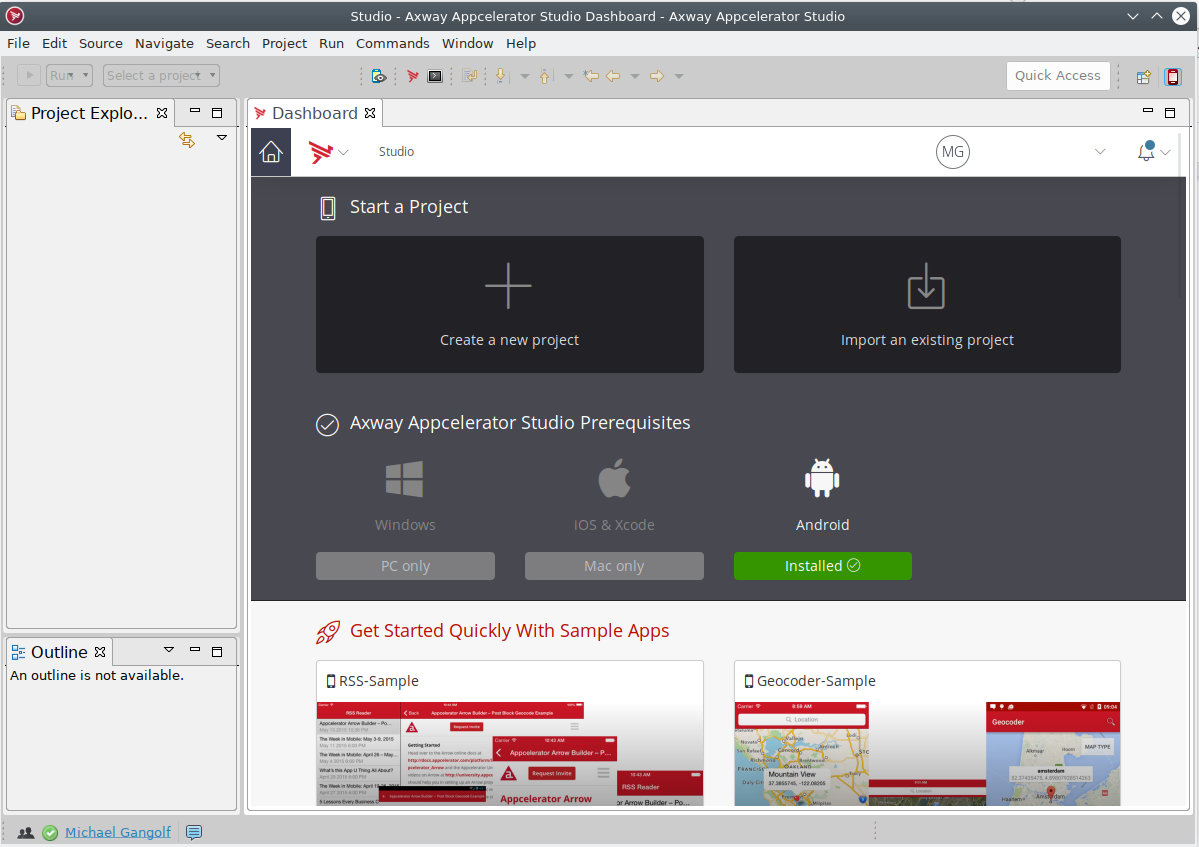
Task: Click the dashboard Home icon
Action: click(271, 152)
